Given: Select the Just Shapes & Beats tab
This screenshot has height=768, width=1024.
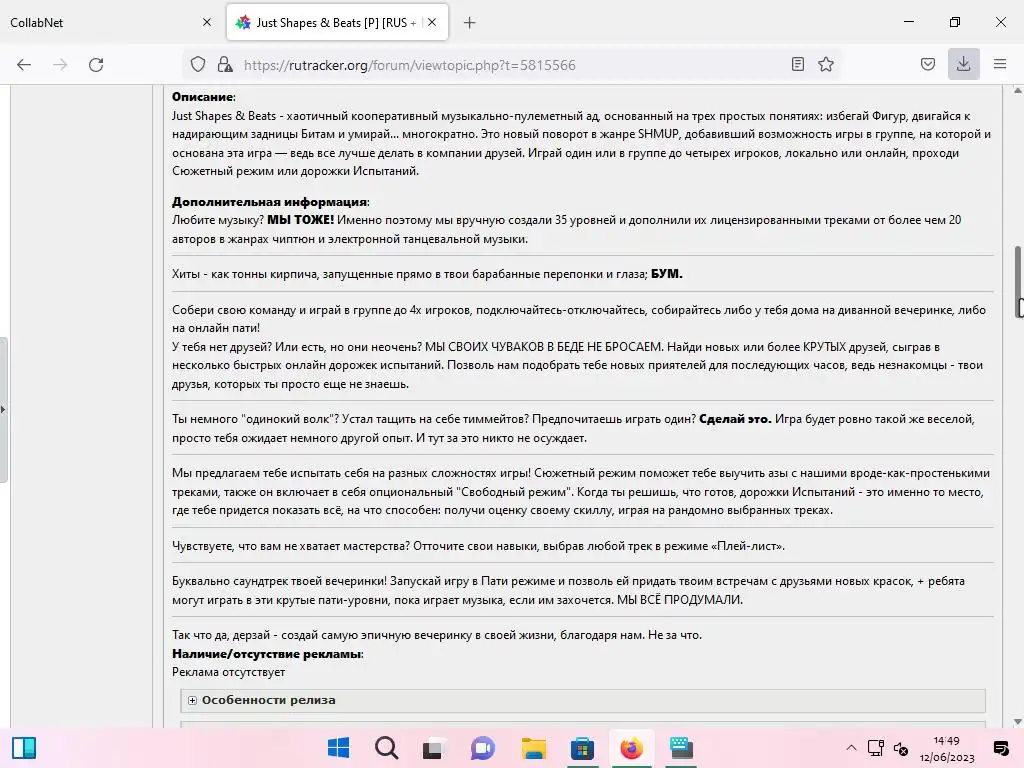Looking at the screenshot, I should (x=337, y=22).
